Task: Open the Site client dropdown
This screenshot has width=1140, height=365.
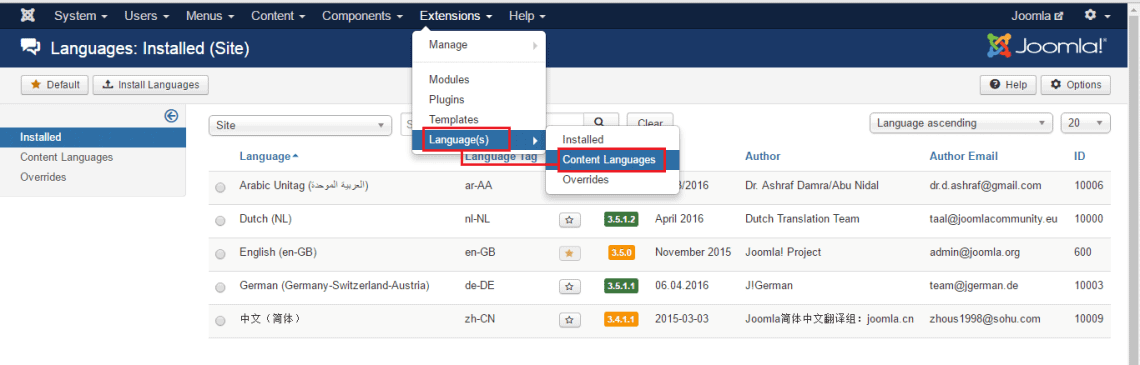Action: [300, 125]
